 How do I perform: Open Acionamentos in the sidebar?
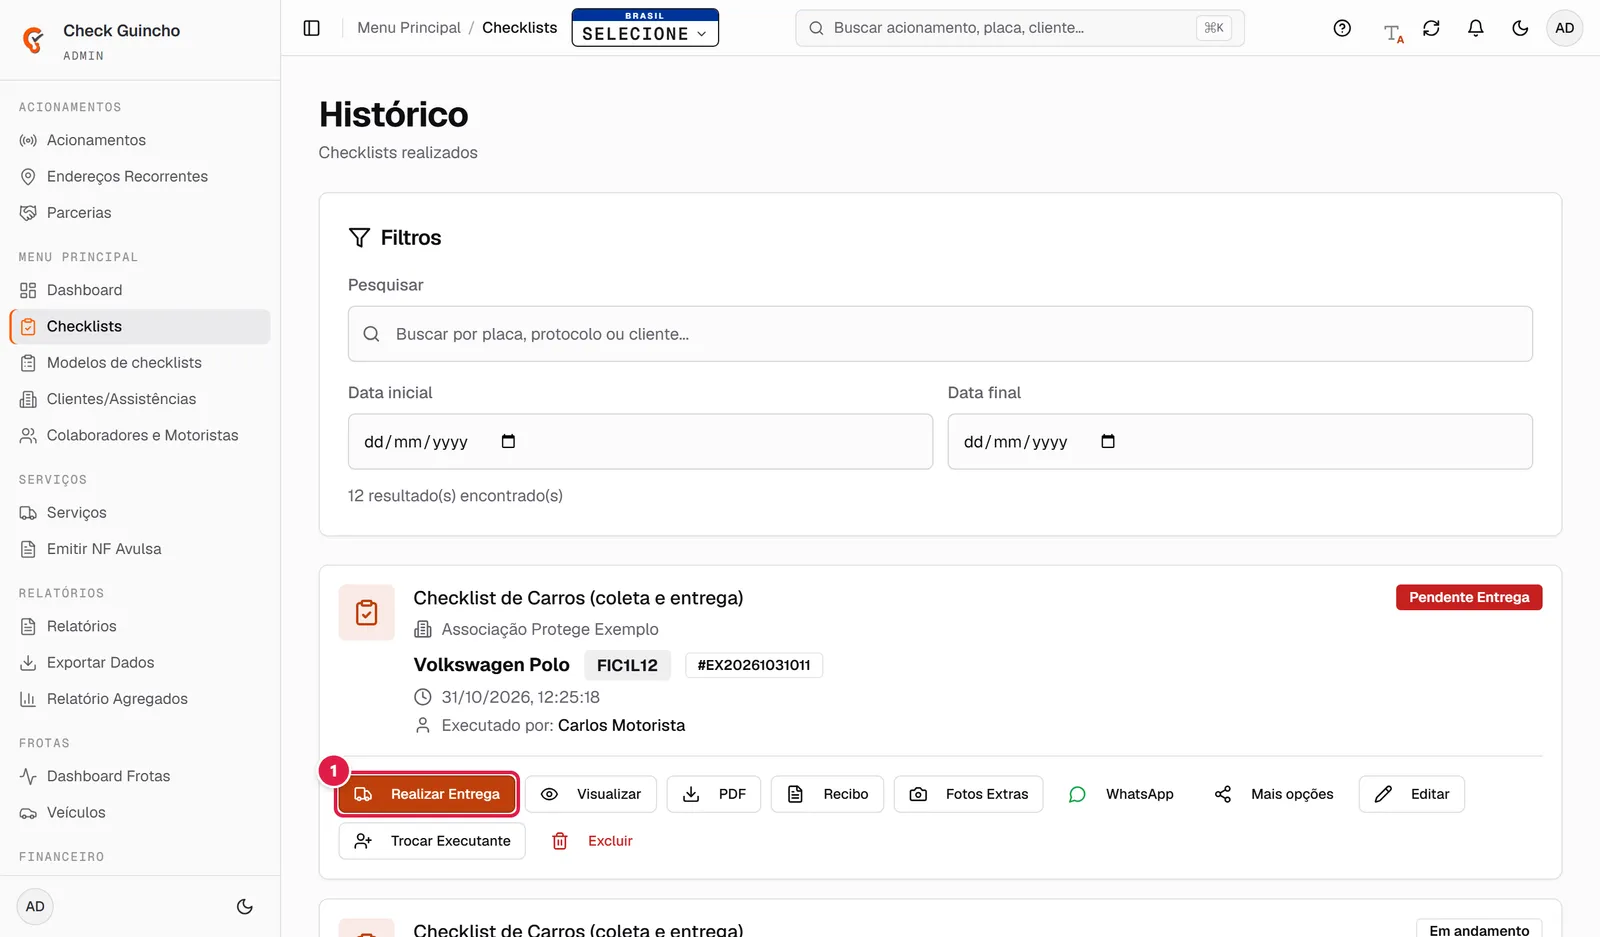(140, 140)
